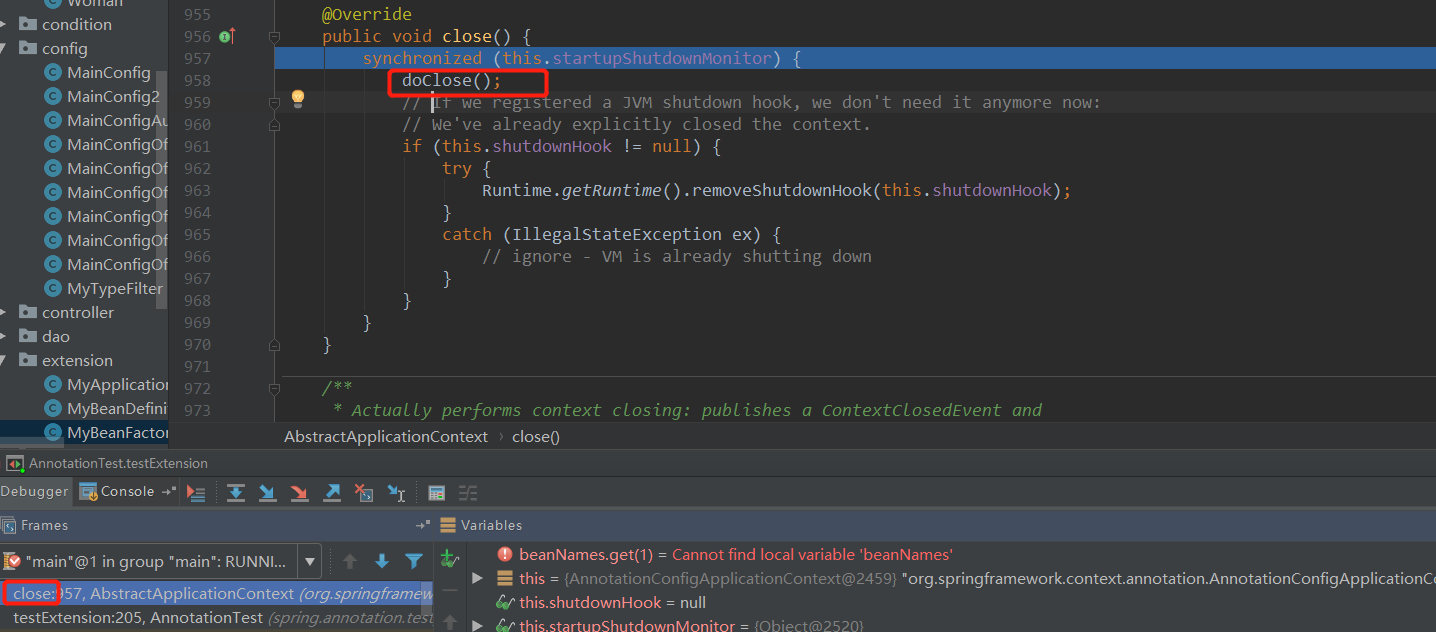This screenshot has height=632, width=1436.
Task: Click the red Force Step Into icon
Action: pos(300,492)
